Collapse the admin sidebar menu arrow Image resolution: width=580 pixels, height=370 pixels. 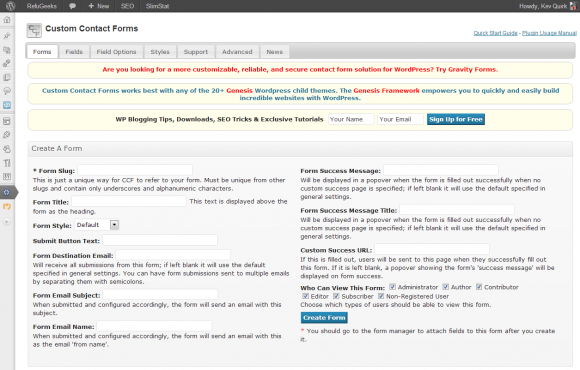click(x=7, y=222)
